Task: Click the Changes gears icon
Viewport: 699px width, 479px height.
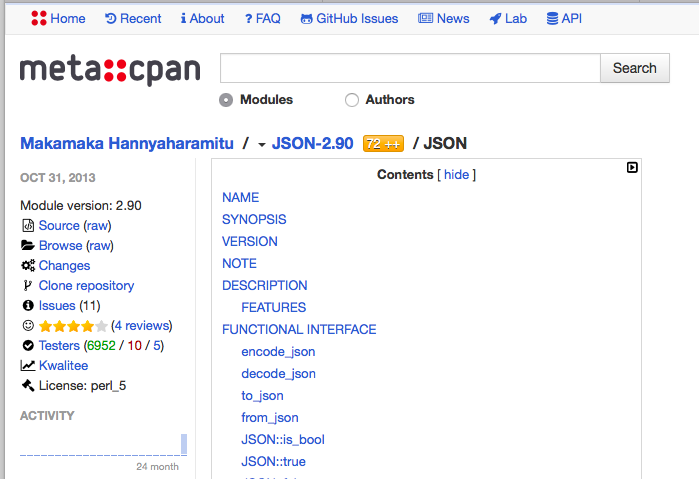Action: pyautogui.click(x=28, y=265)
